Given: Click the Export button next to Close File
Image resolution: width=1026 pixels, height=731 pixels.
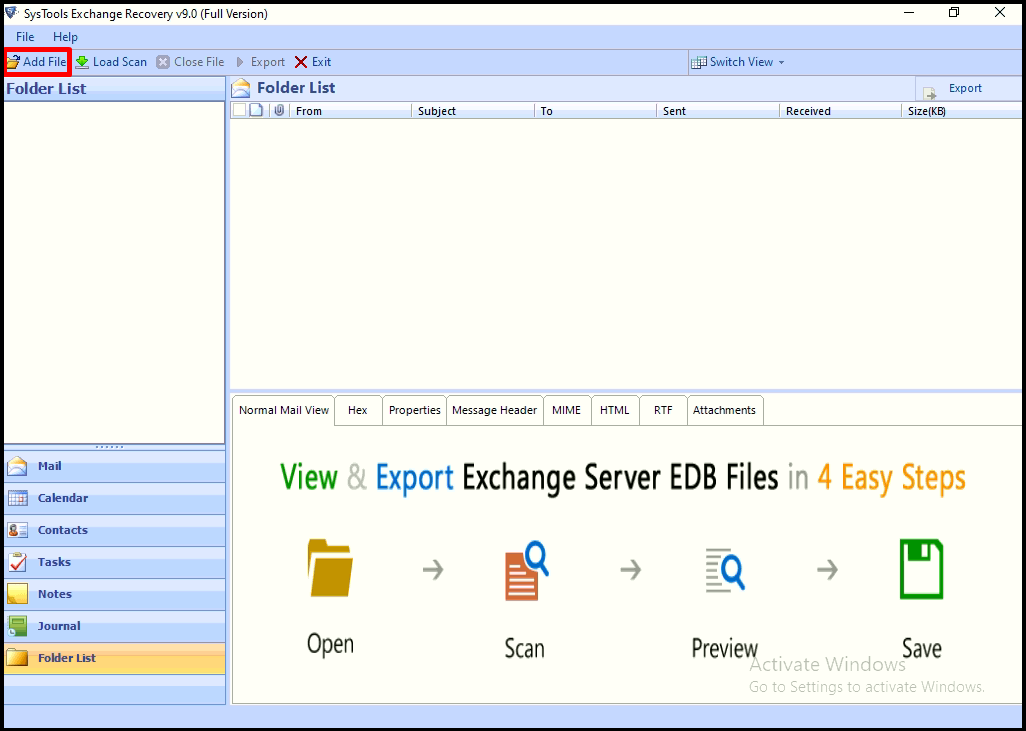Looking at the screenshot, I should (x=260, y=62).
